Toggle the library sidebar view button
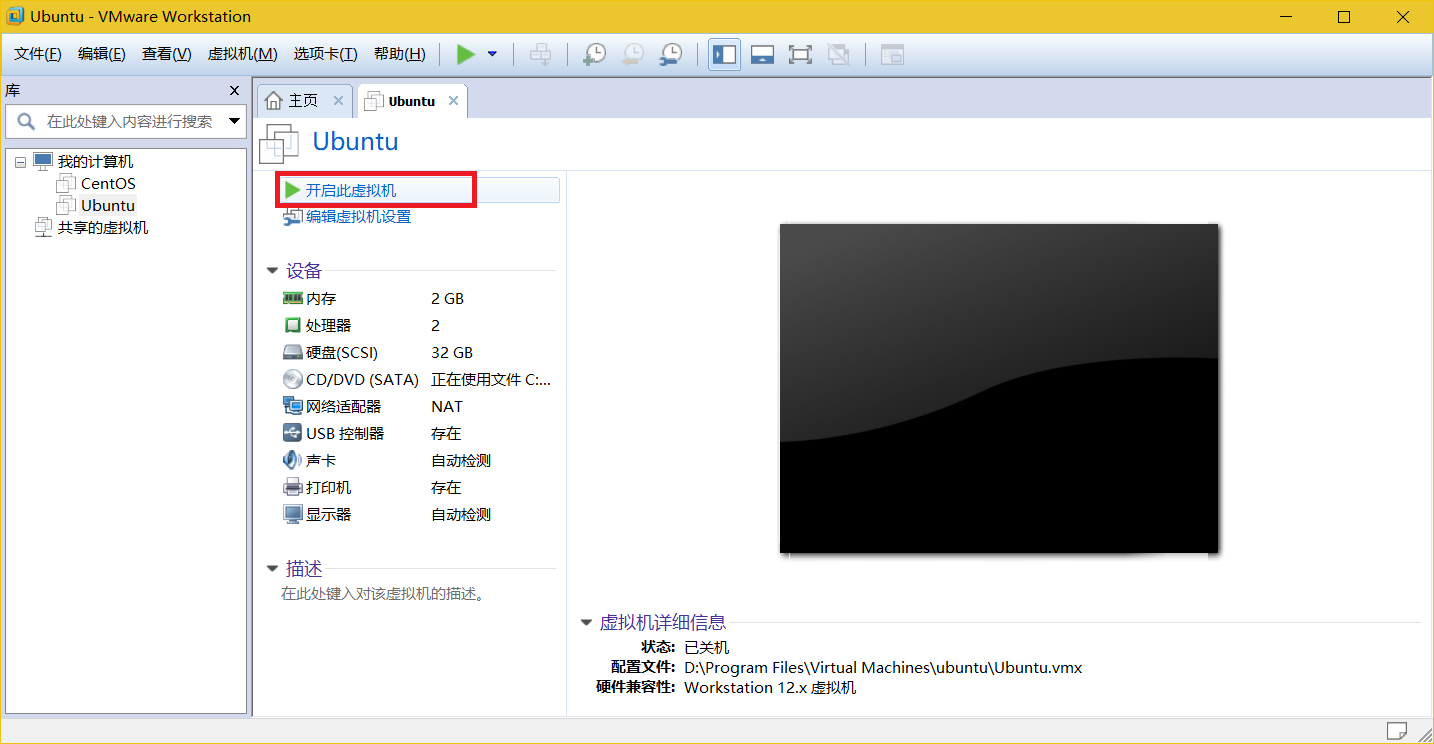The width and height of the screenshot is (1434, 744). [724, 54]
